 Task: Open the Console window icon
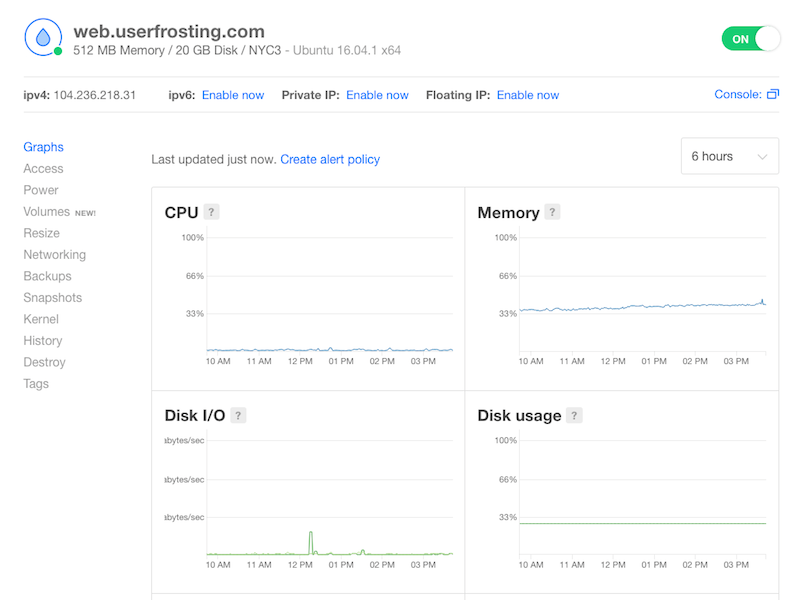click(x=772, y=95)
